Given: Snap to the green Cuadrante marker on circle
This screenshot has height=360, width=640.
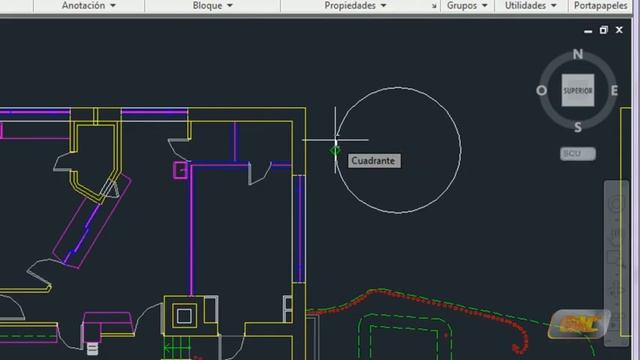Looking at the screenshot, I should [x=335, y=151].
